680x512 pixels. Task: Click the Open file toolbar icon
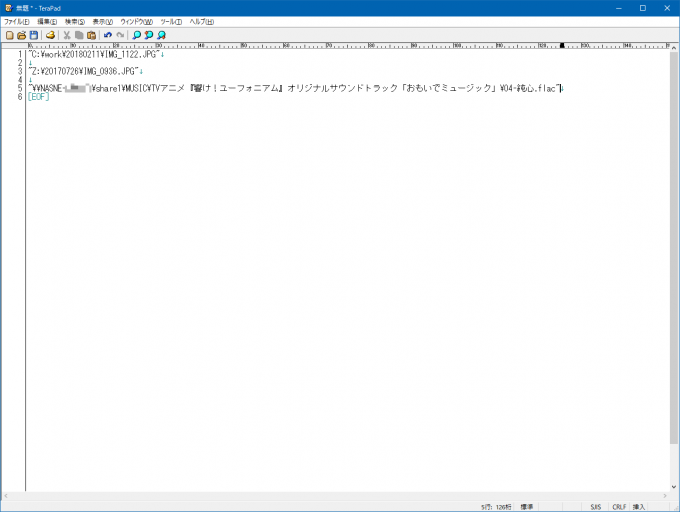[x=22, y=35]
